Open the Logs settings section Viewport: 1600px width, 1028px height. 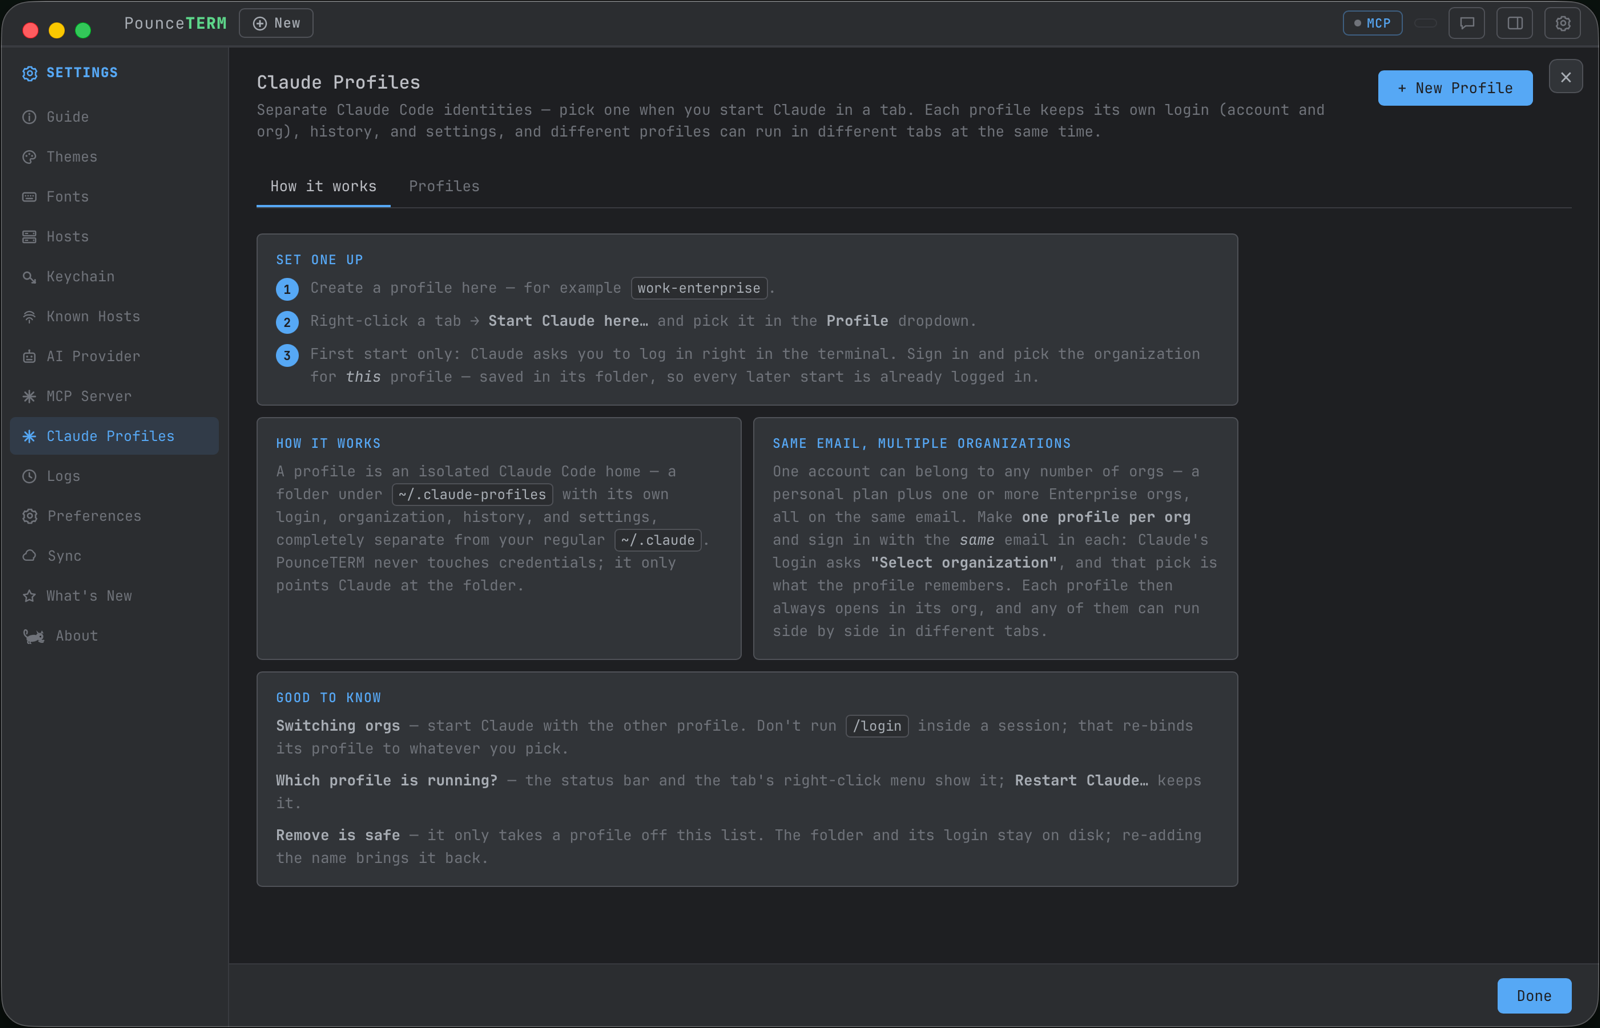[x=114, y=477]
